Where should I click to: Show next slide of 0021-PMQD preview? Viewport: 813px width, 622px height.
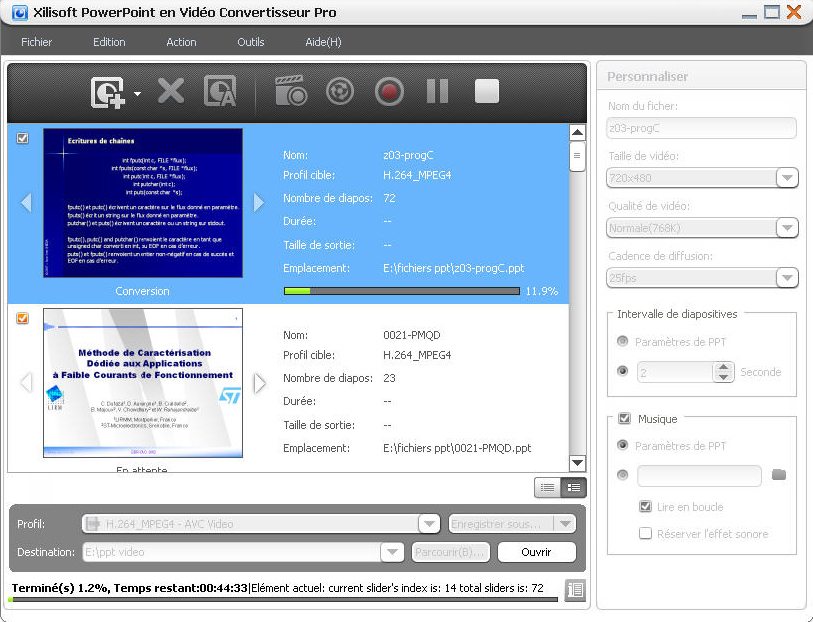(x=259, y=383)
